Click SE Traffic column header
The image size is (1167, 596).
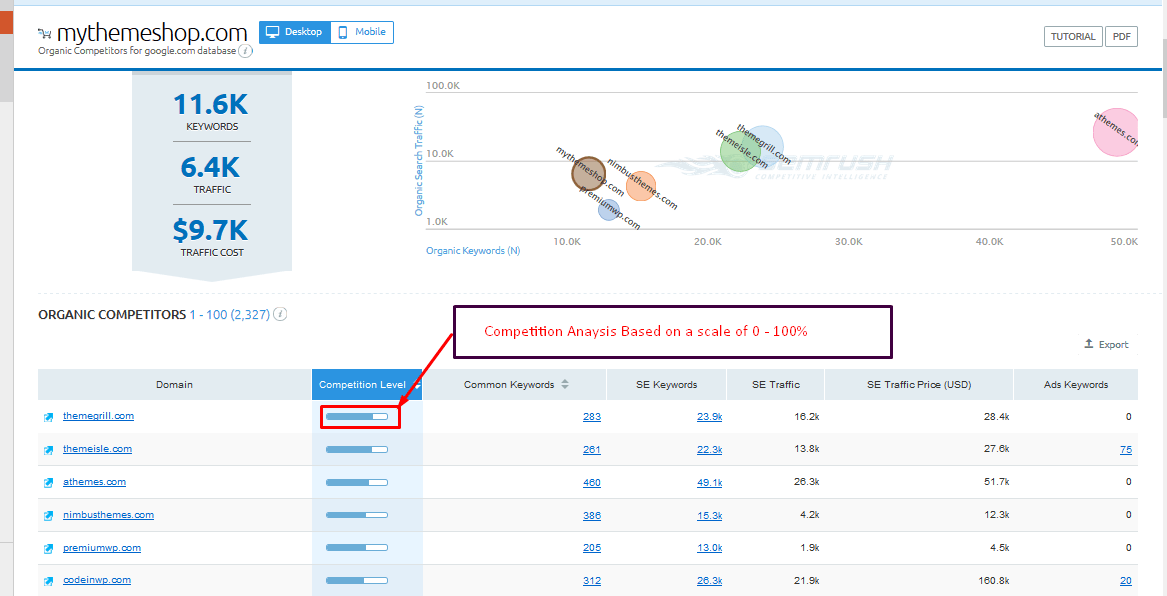[776, 385]
